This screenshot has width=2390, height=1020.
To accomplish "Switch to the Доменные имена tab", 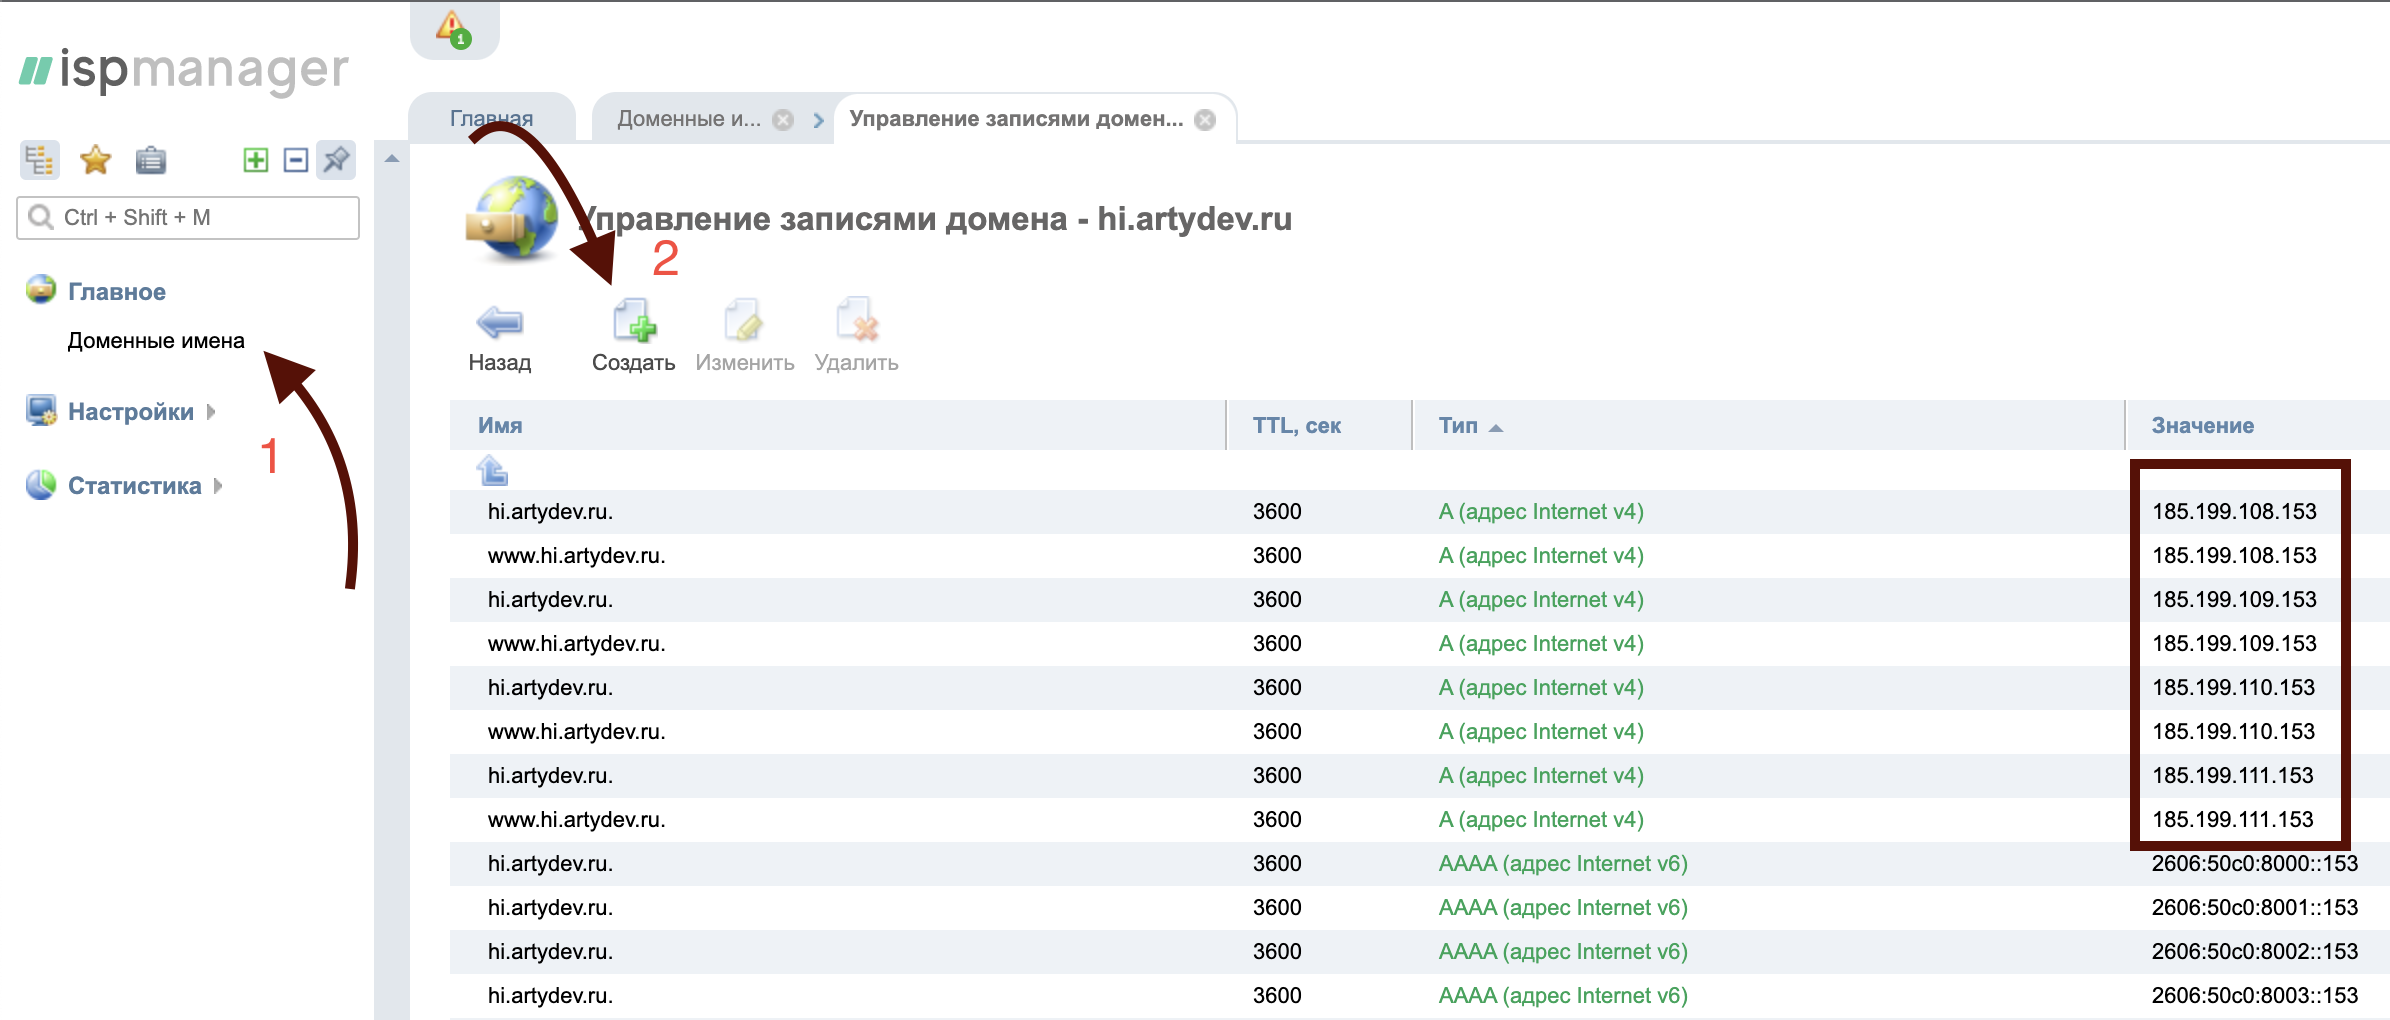I will click(x=689, y=119).
